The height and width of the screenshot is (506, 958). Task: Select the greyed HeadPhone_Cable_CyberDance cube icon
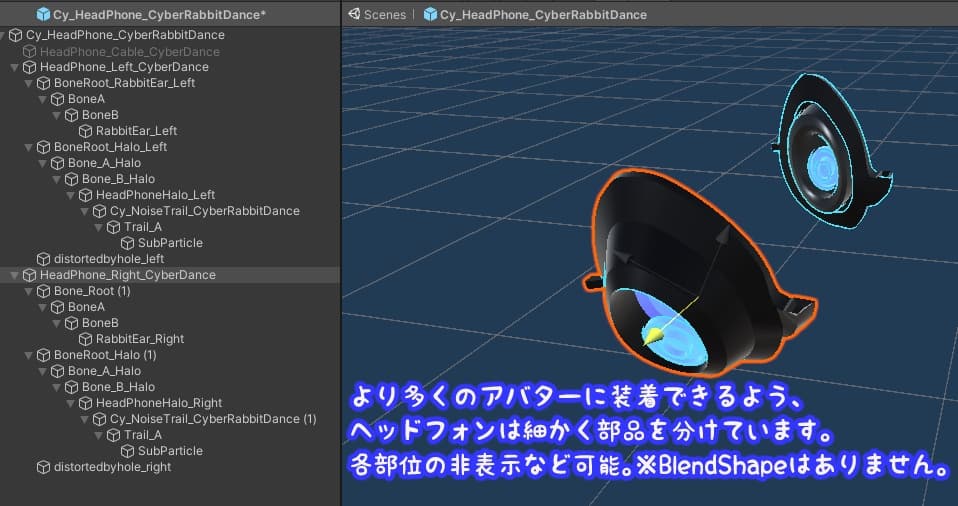(x=29, y=51)
